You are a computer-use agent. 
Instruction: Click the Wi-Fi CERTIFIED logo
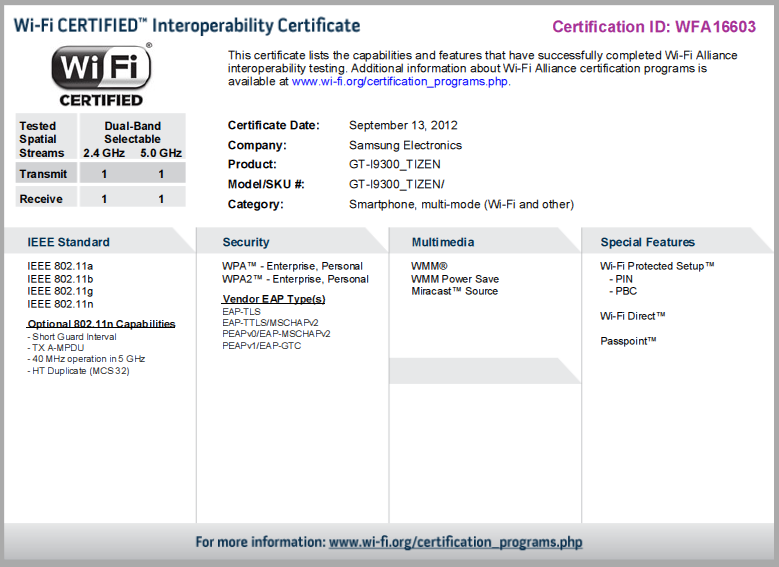coord(101,75)
